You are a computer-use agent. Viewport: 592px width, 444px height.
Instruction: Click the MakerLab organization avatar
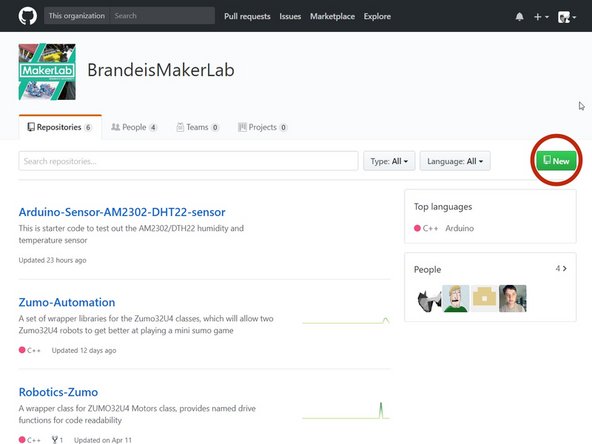click(47, 72)
